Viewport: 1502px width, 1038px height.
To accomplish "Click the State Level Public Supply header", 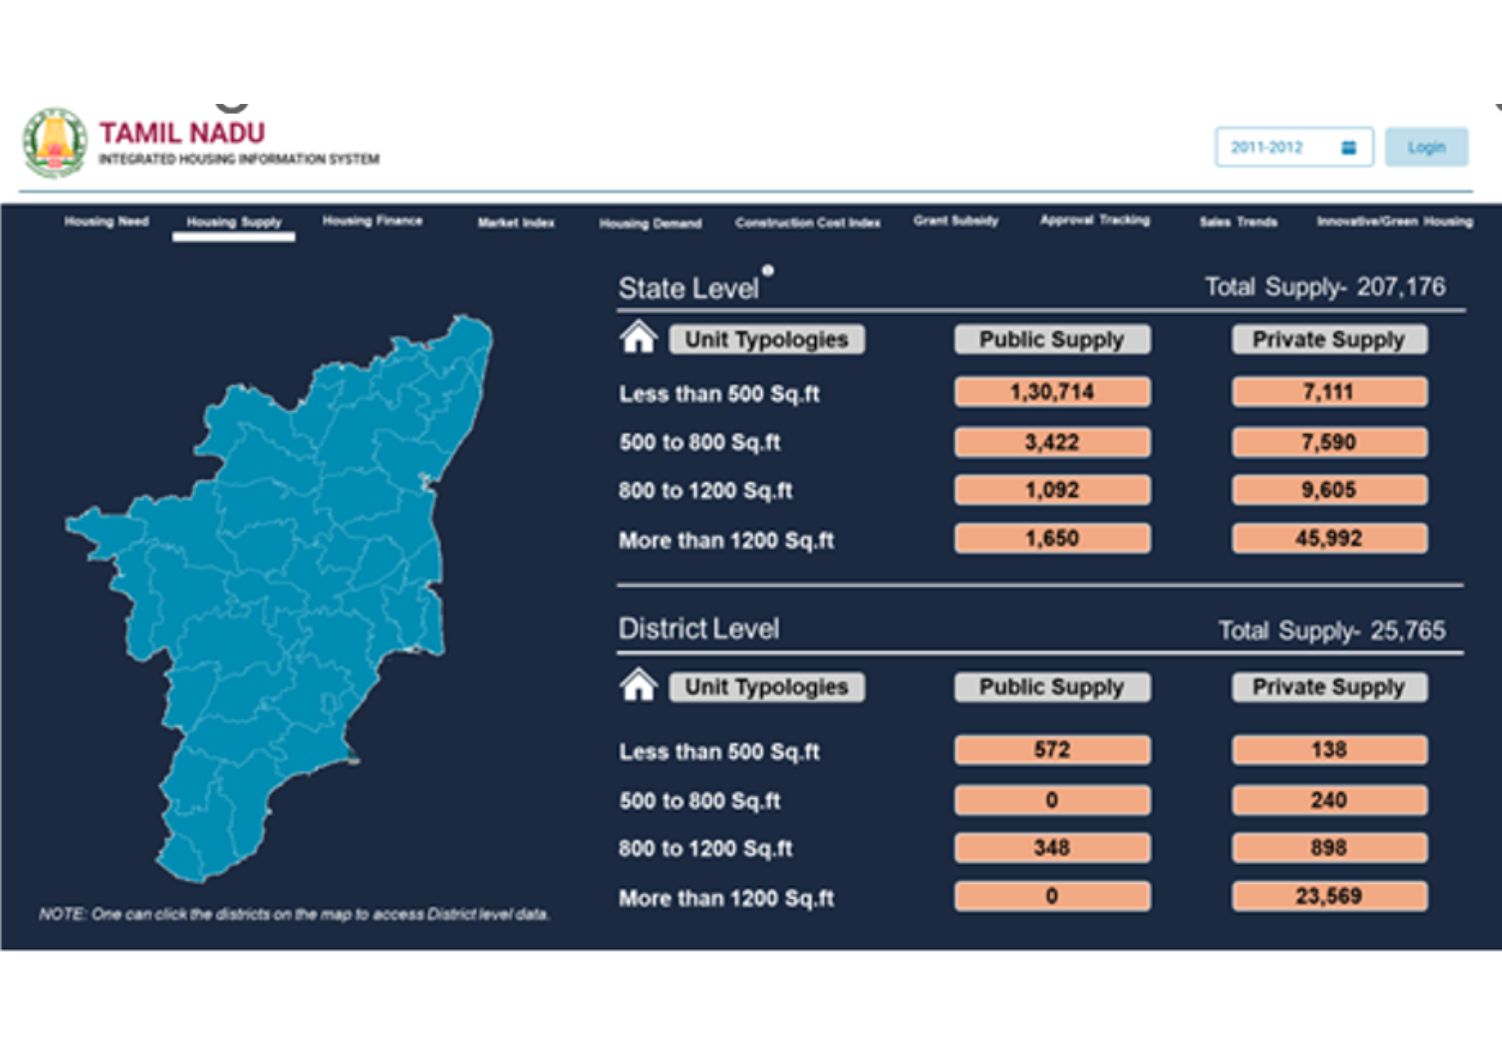I will [1052, 340].
